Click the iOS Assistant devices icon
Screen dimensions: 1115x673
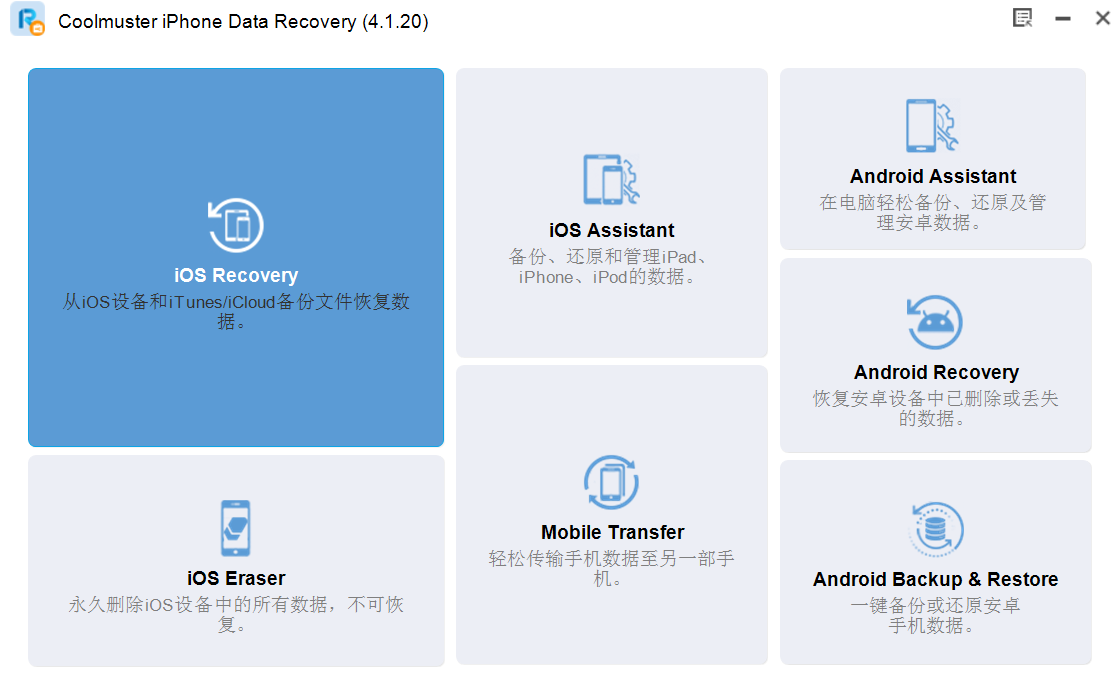(x=611, y=179)
